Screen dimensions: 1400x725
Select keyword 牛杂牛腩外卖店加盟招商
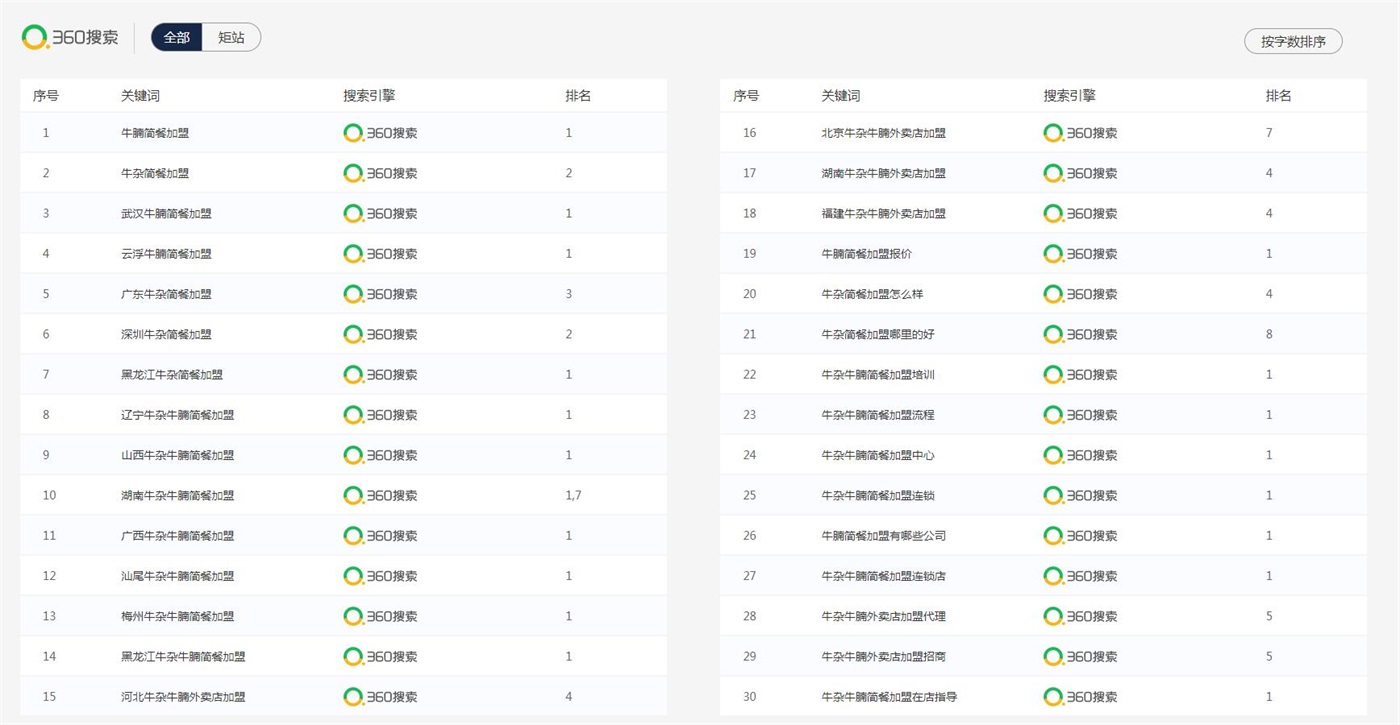tap(883, 657)
